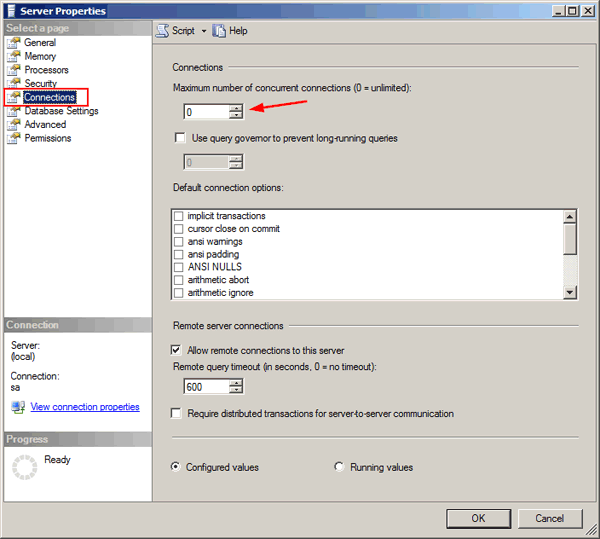
Task: Minimize the Server Properties window
Action: coord(559,11)
